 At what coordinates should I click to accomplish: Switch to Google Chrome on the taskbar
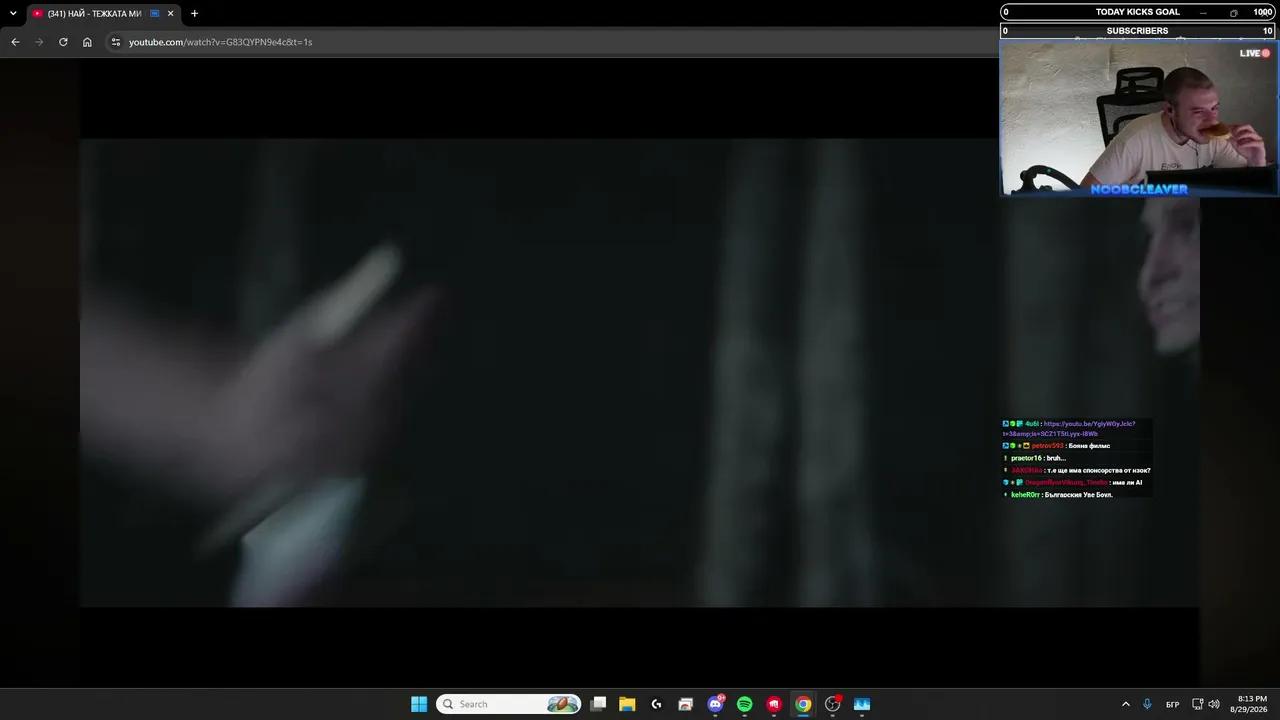pos(803,704)
